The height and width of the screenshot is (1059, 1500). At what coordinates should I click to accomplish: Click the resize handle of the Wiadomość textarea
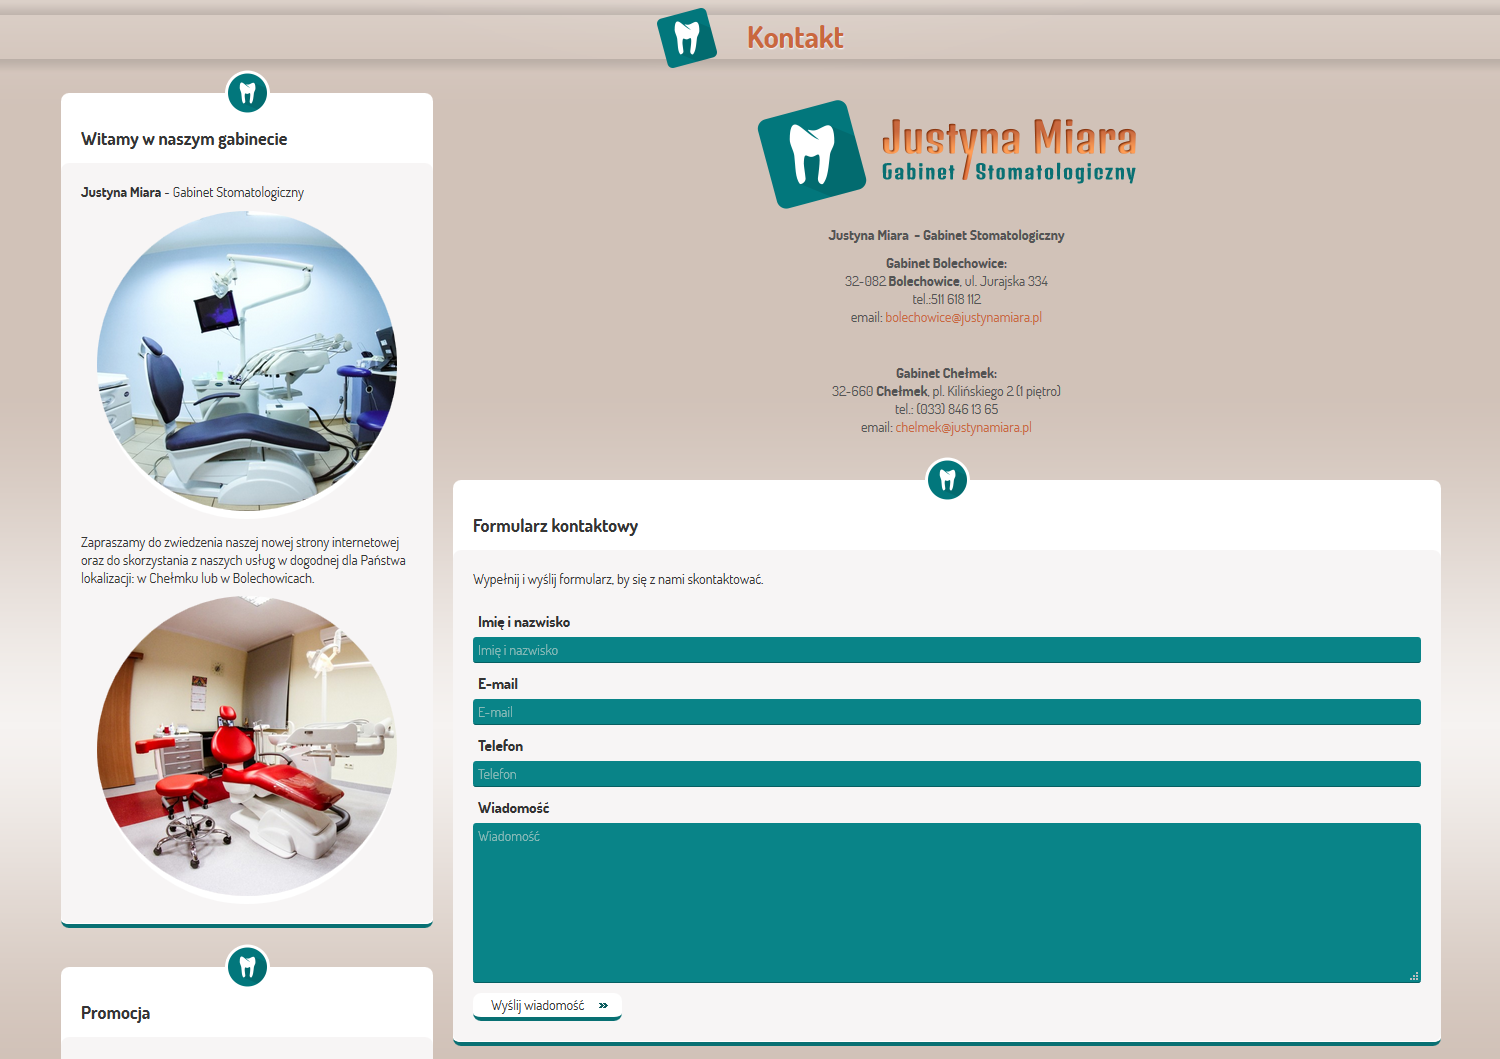pyautogui.click(x=1413, y=976)
